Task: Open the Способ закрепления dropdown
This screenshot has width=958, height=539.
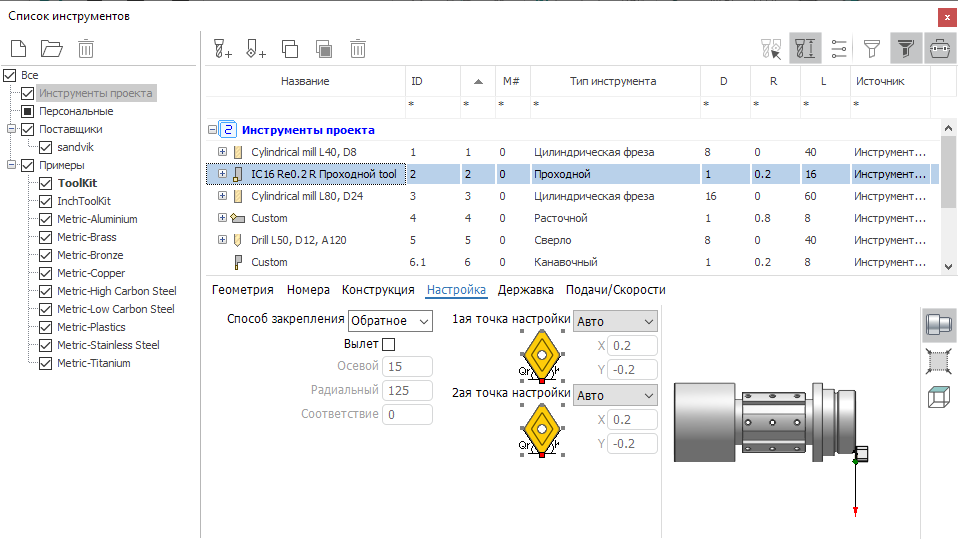Action: tap(390, 321)
